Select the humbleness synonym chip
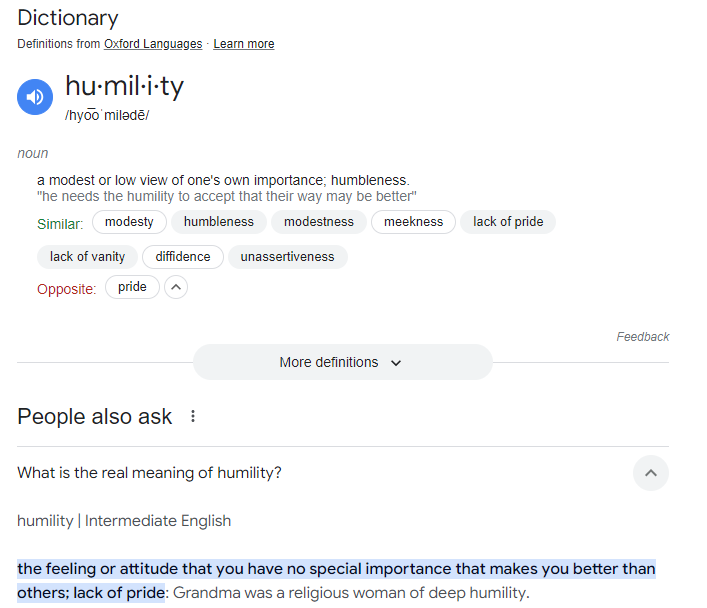Screen dimensions: 707x608 219,222
